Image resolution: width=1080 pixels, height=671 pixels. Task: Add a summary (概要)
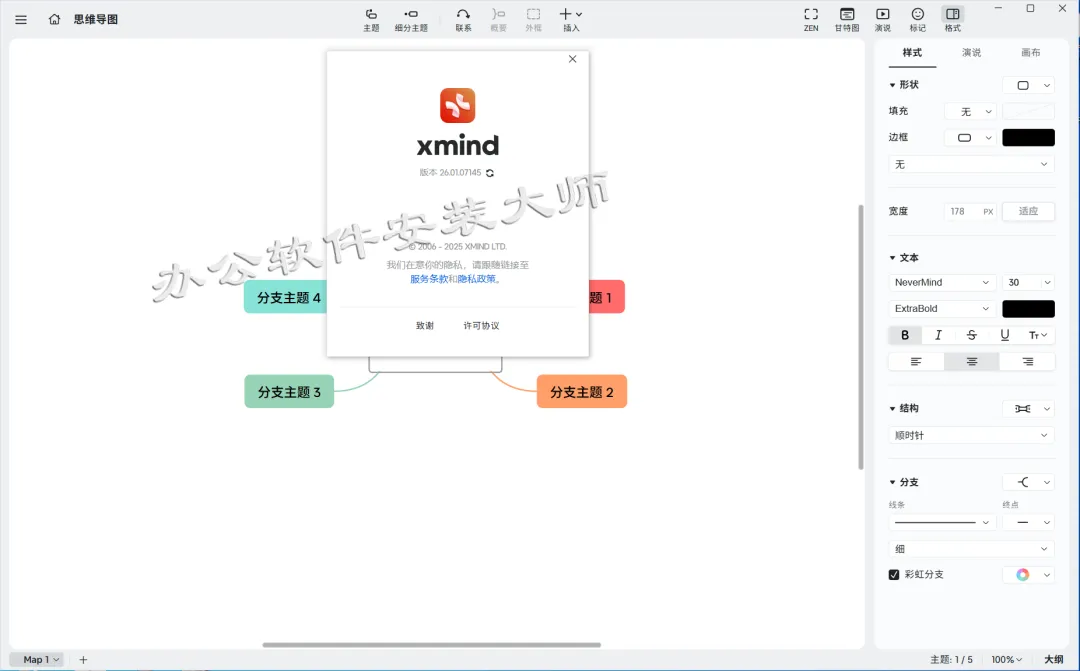point(499,20)
